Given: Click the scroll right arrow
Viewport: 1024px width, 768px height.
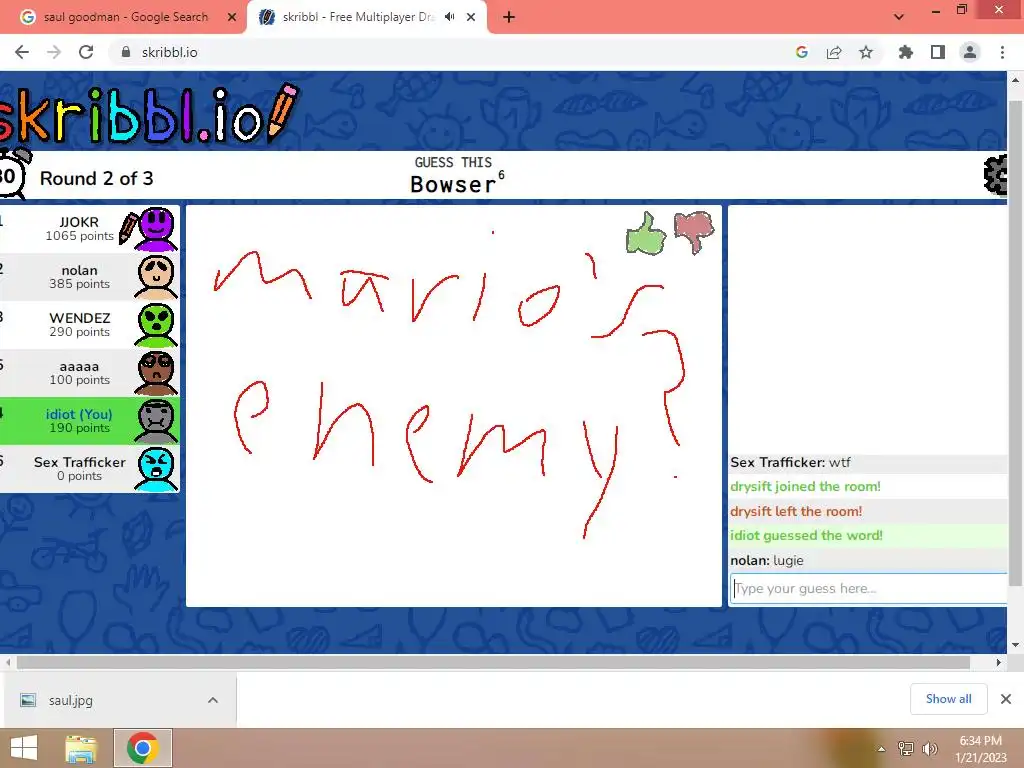Looking at the screenshot, I should tap(999, 662).
